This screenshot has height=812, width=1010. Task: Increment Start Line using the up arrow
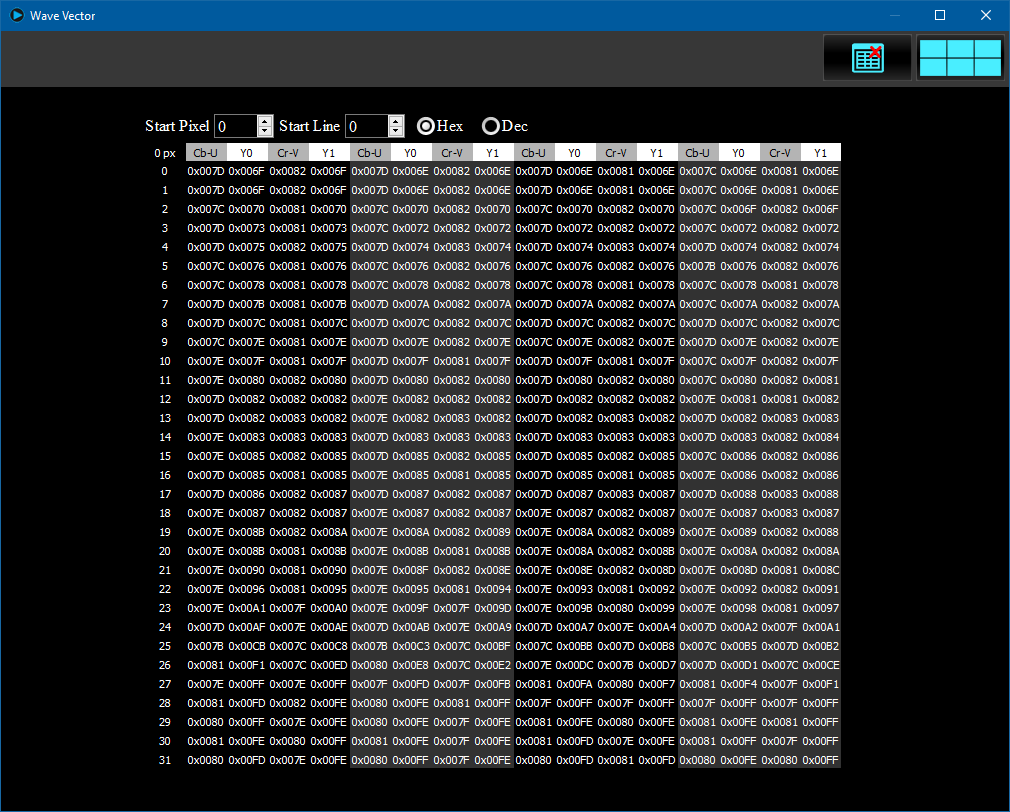click(396, 121)
